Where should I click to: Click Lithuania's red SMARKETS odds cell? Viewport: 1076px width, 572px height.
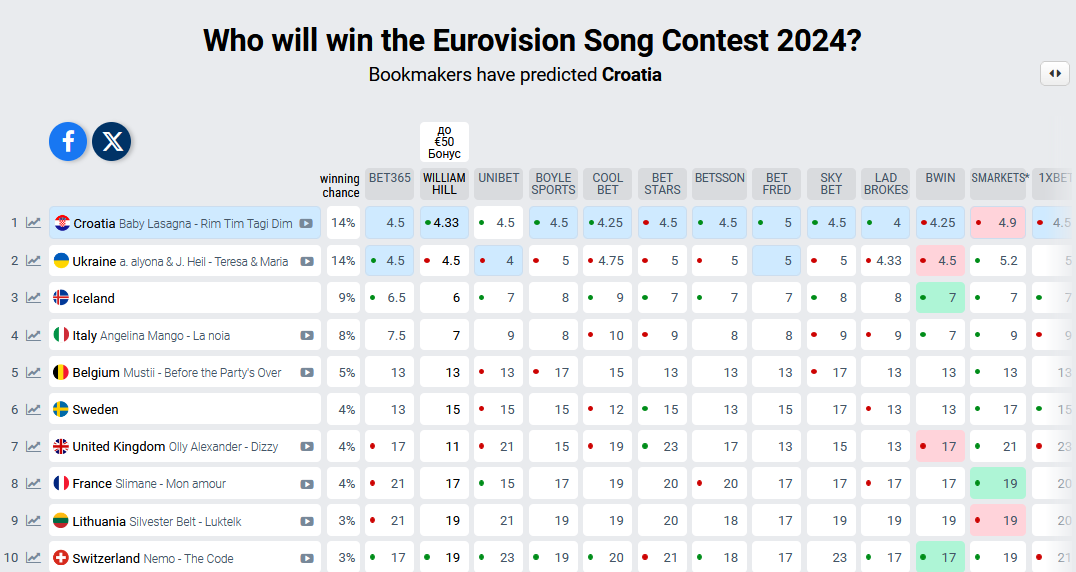pyautogui.click(x=998, y=521)
